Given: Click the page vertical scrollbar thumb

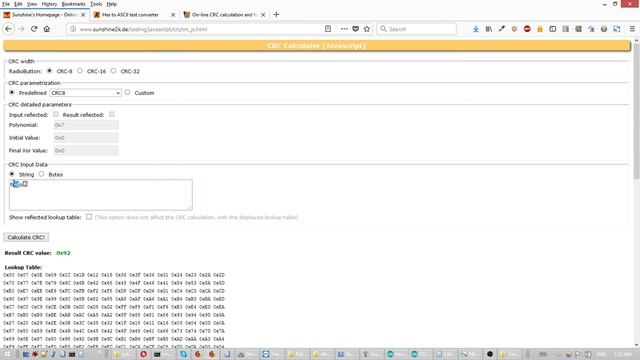Looking at the screenshot, I should coord(636,110).
